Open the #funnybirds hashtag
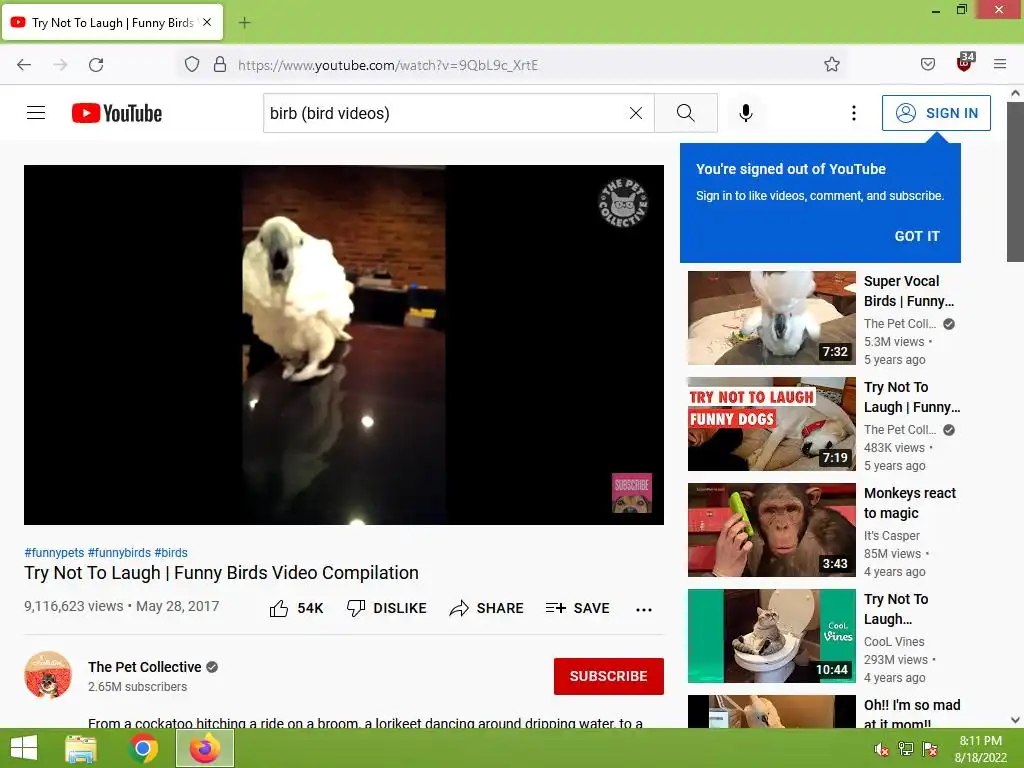Screen dimensions: 1024x768 click(x=119, y=552)
